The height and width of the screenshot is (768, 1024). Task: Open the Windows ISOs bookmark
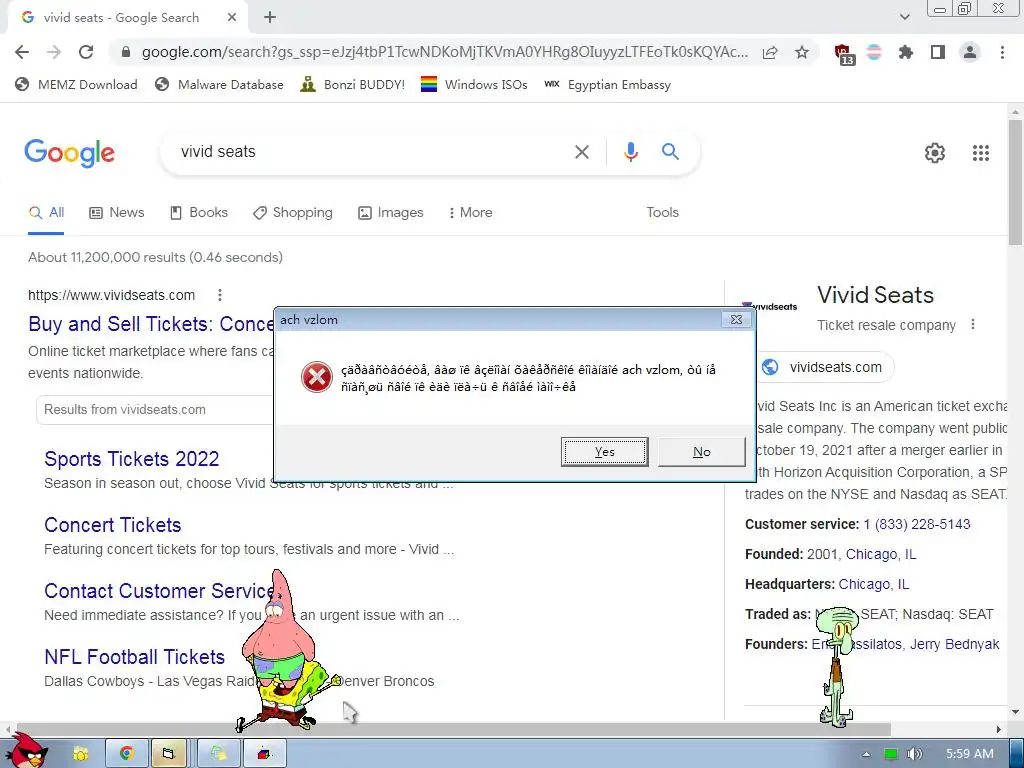[x=474, y=84]
